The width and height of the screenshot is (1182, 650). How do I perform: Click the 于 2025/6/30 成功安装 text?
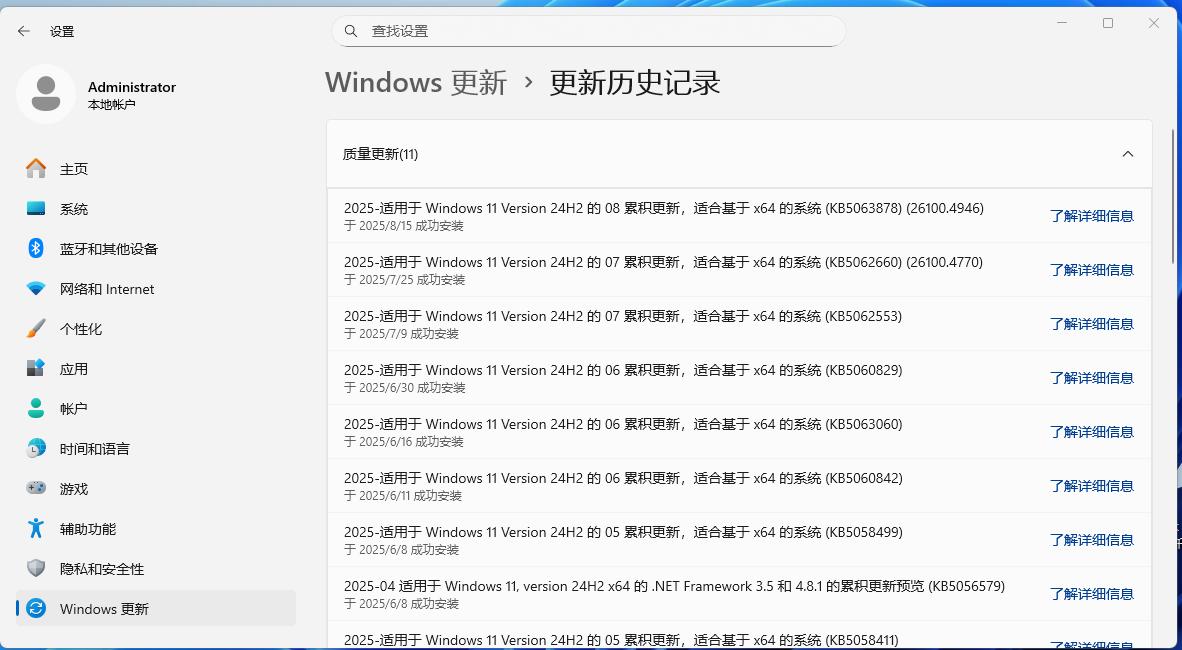(405, 388)
